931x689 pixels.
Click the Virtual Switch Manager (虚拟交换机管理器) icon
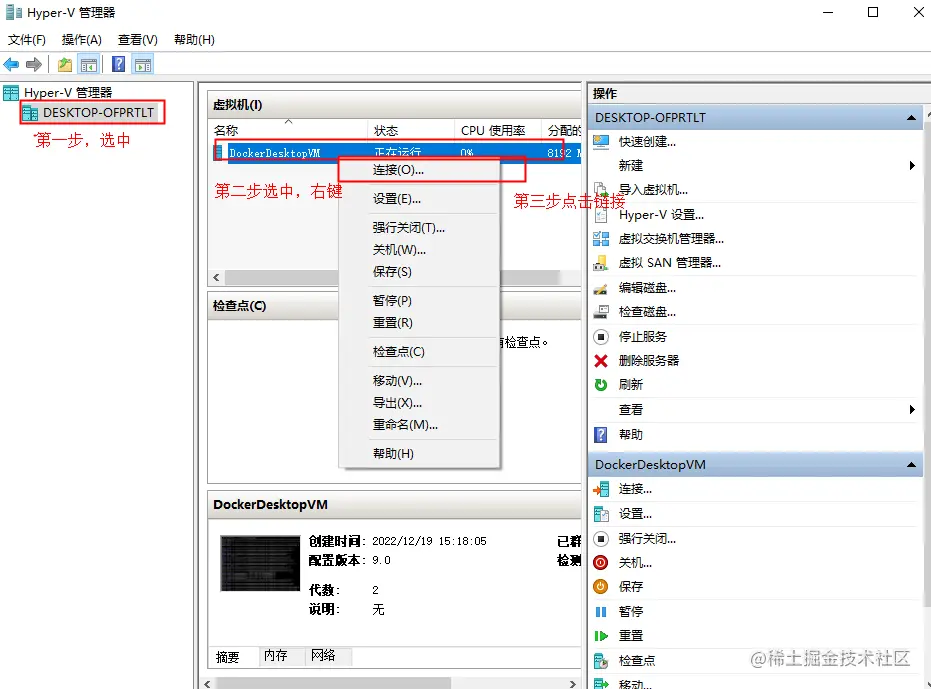(x=601, y=239)
